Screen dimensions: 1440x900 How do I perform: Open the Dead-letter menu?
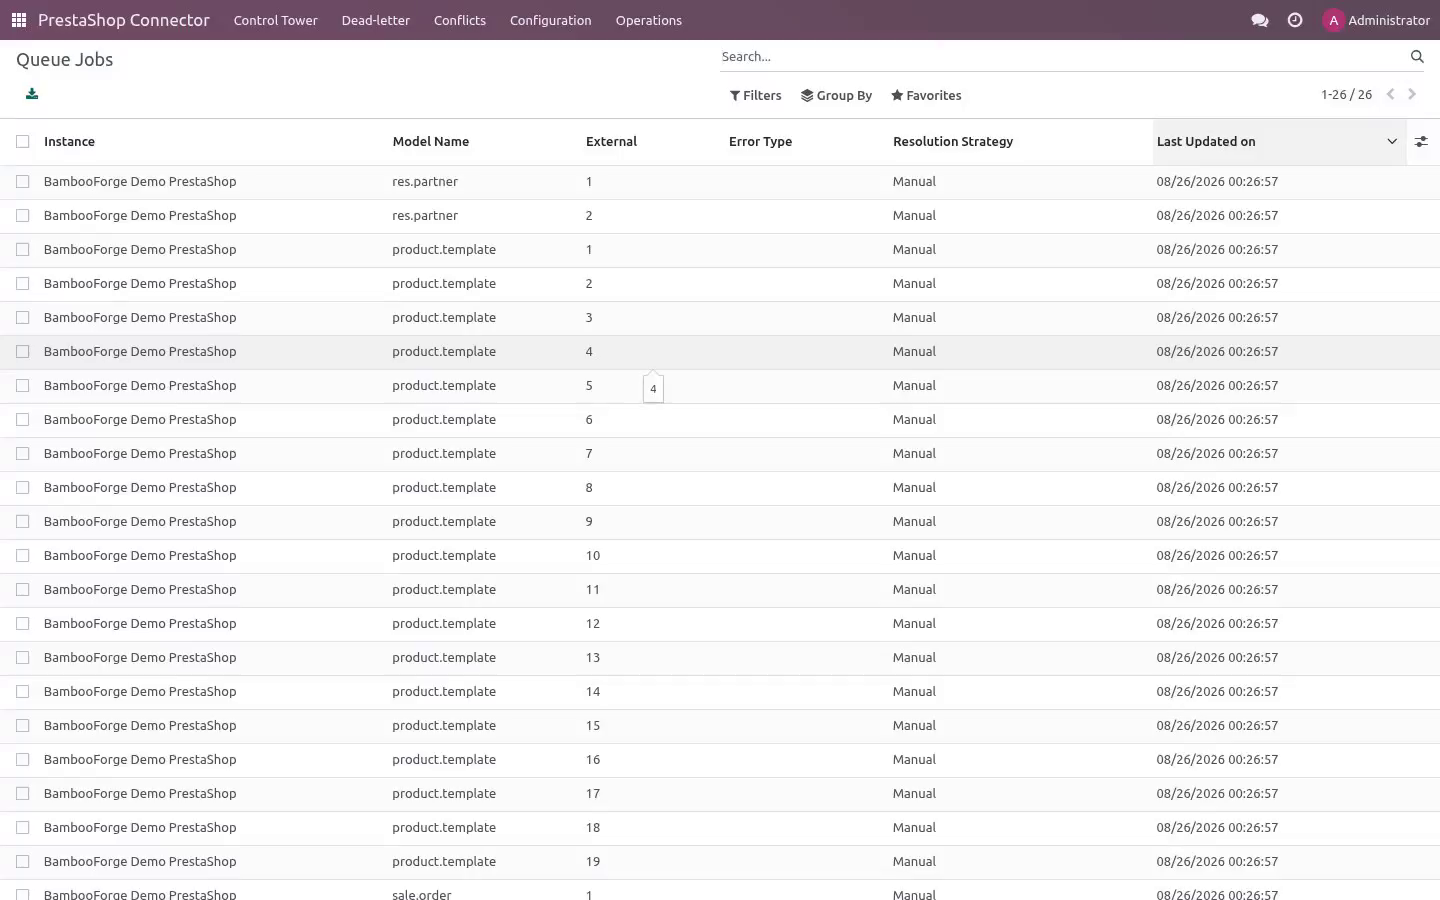click(376, 20)
